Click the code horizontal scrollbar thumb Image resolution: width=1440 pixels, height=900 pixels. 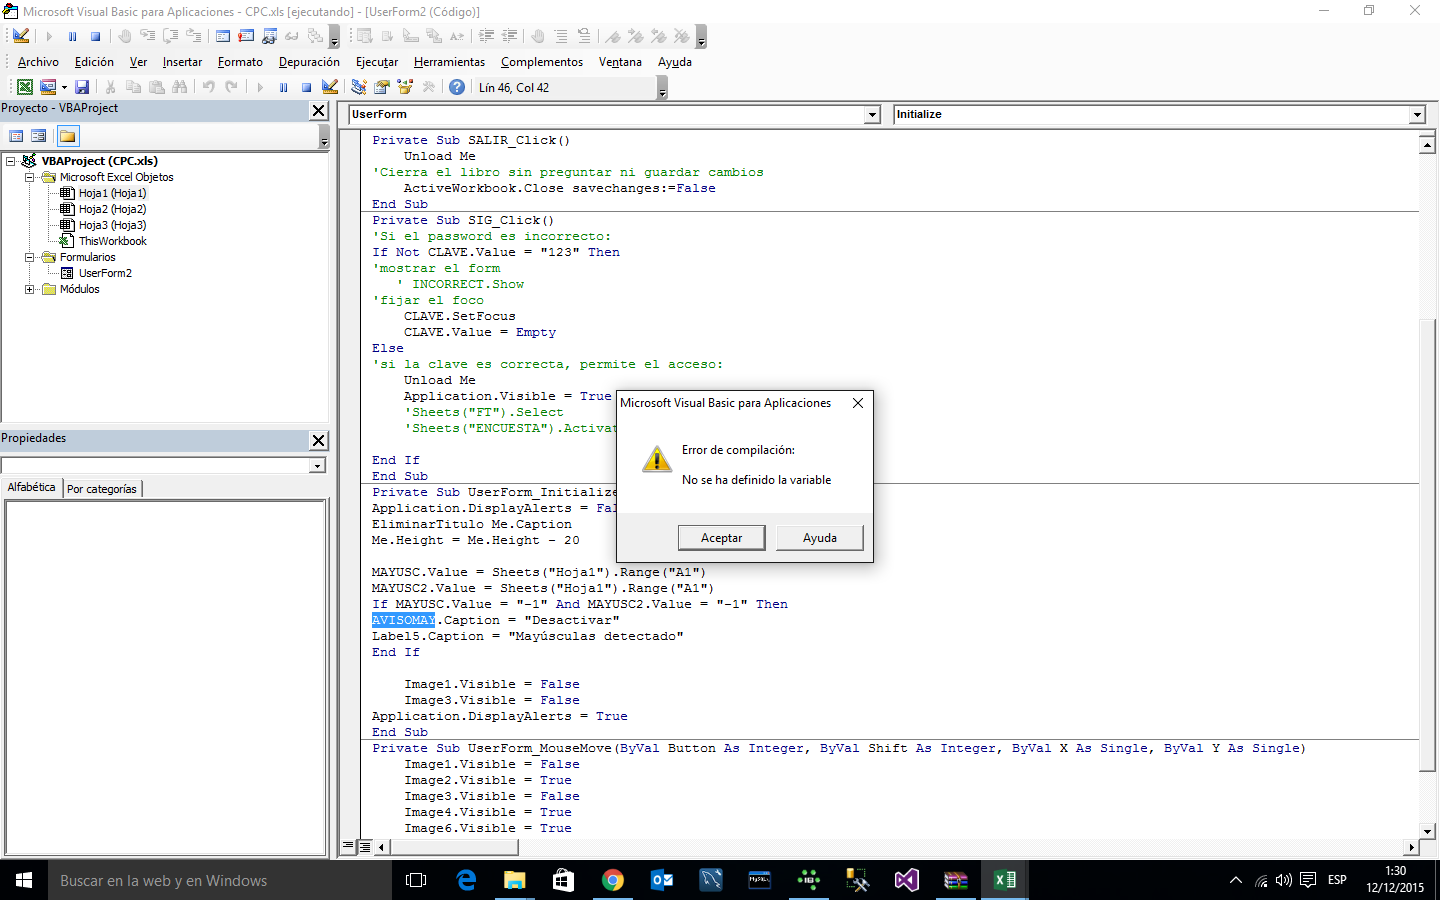coord(453,847)
